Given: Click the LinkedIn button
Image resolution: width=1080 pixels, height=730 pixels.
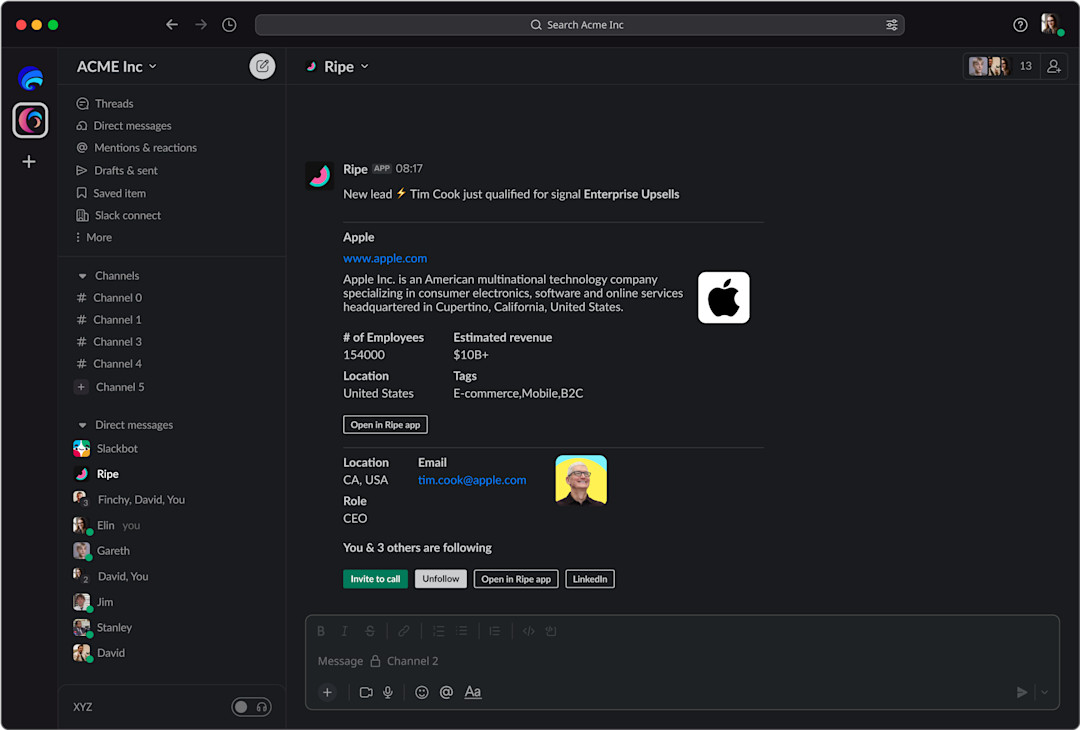Looking at the screenshot, I should (590, 579).
